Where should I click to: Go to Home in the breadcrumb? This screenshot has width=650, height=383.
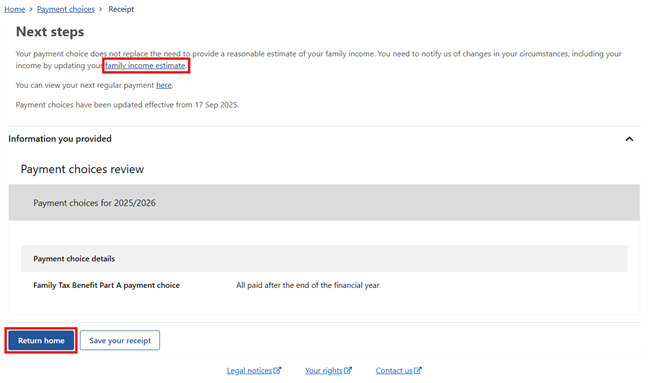15,9
